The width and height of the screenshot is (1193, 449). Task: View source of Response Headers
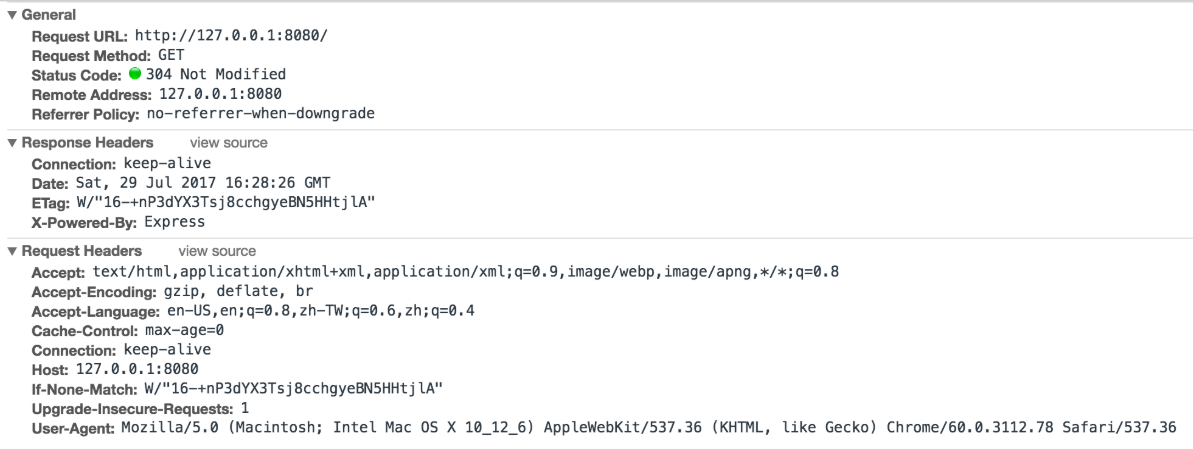[229, 143]
